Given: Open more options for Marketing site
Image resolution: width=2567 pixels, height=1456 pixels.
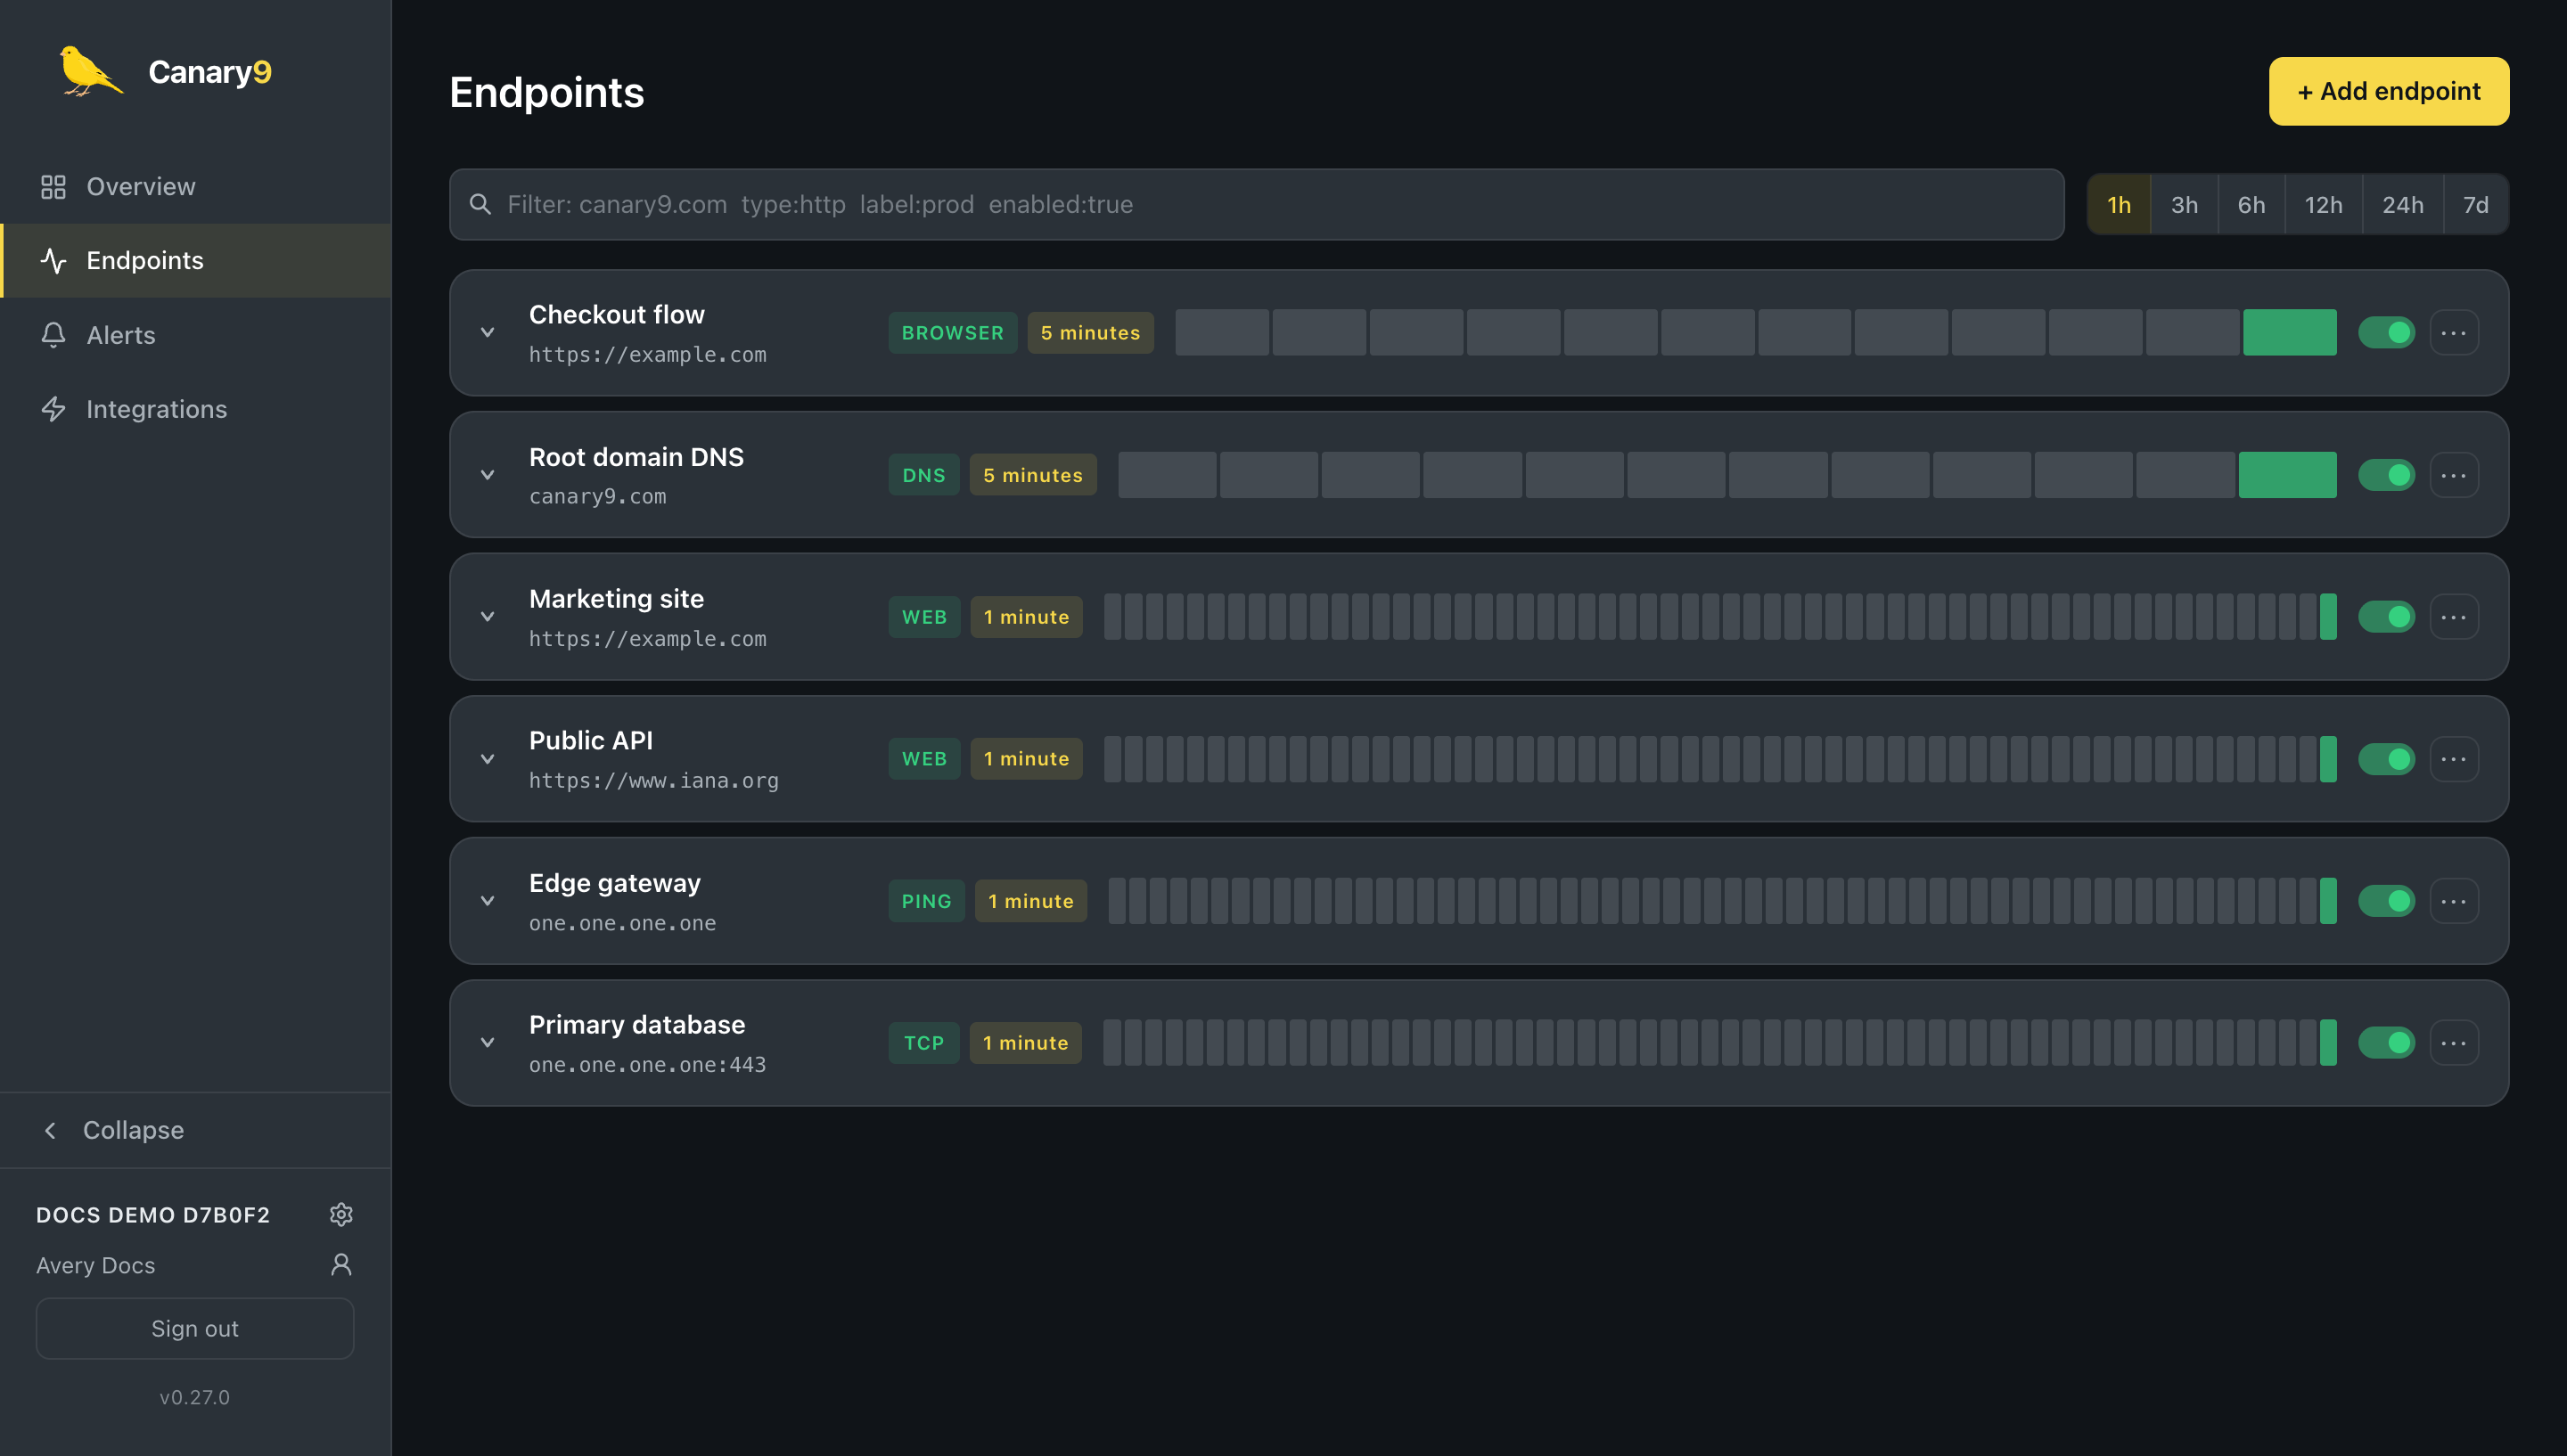Looking at the screenshot, I should pyautogui.click(x=2454, y=617).
